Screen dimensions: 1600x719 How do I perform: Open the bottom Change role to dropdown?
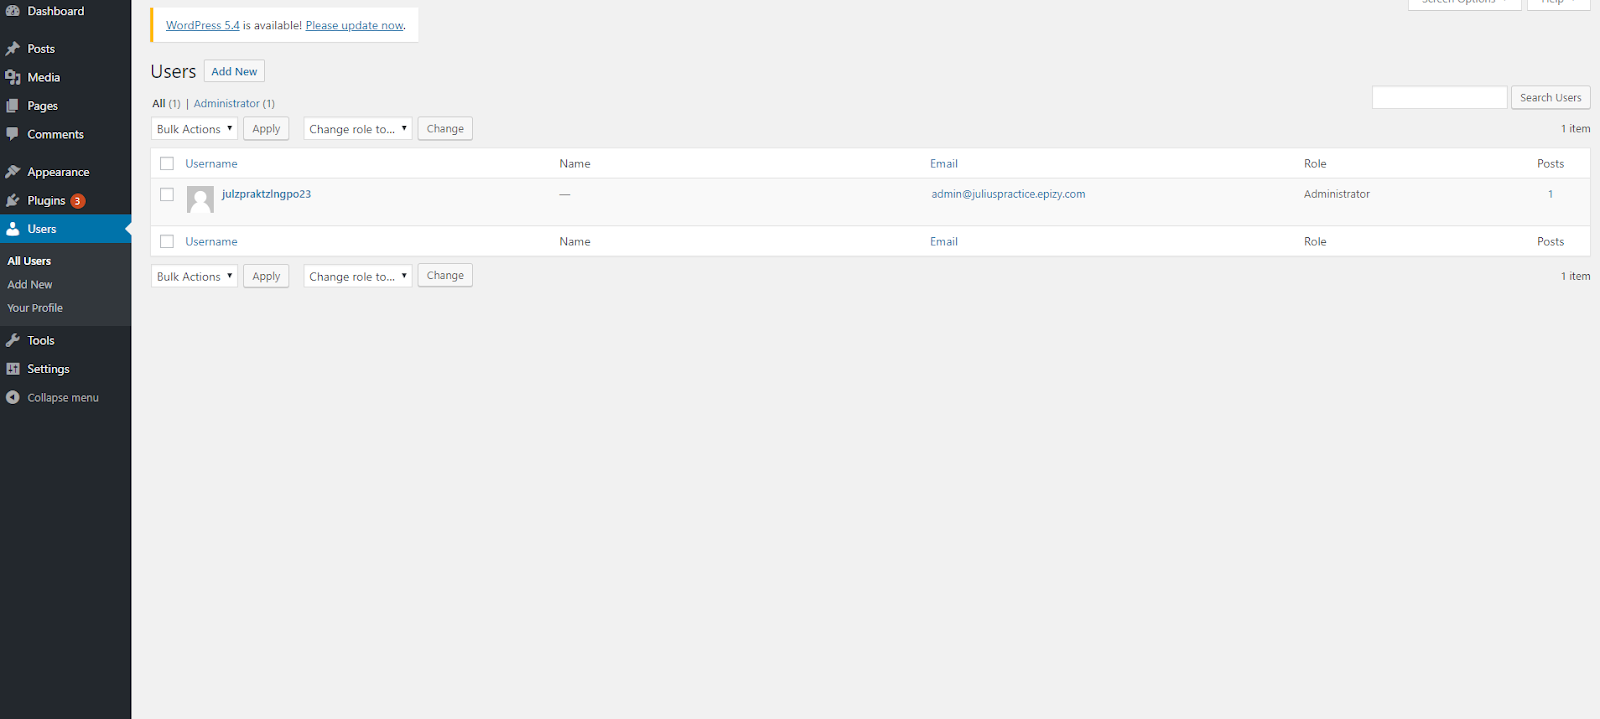[x=358, y=276]
